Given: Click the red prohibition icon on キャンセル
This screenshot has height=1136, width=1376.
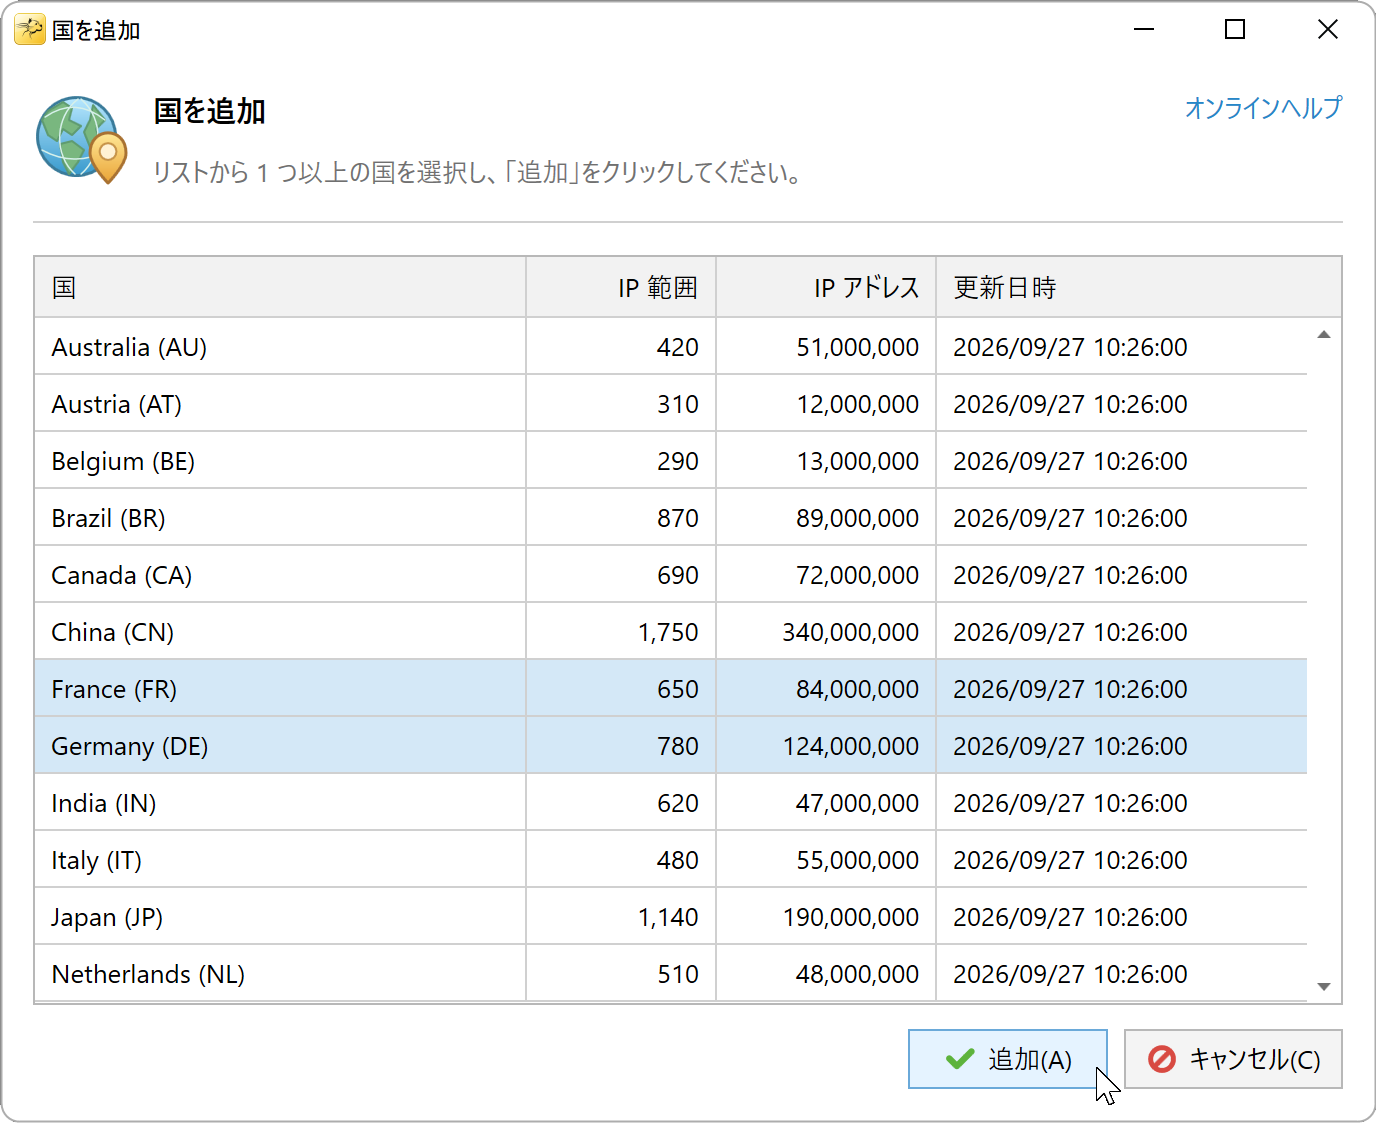Looking at the screenshot, I should [1162, 1059].
